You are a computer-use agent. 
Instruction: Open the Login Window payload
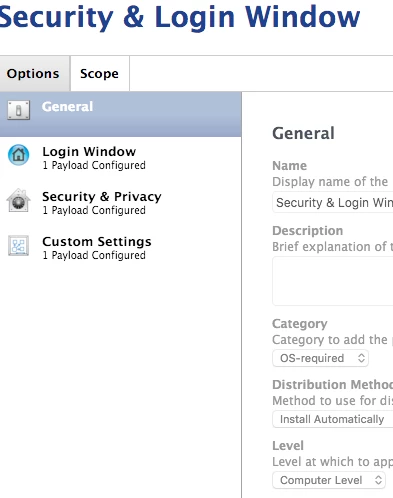(120, 158)
